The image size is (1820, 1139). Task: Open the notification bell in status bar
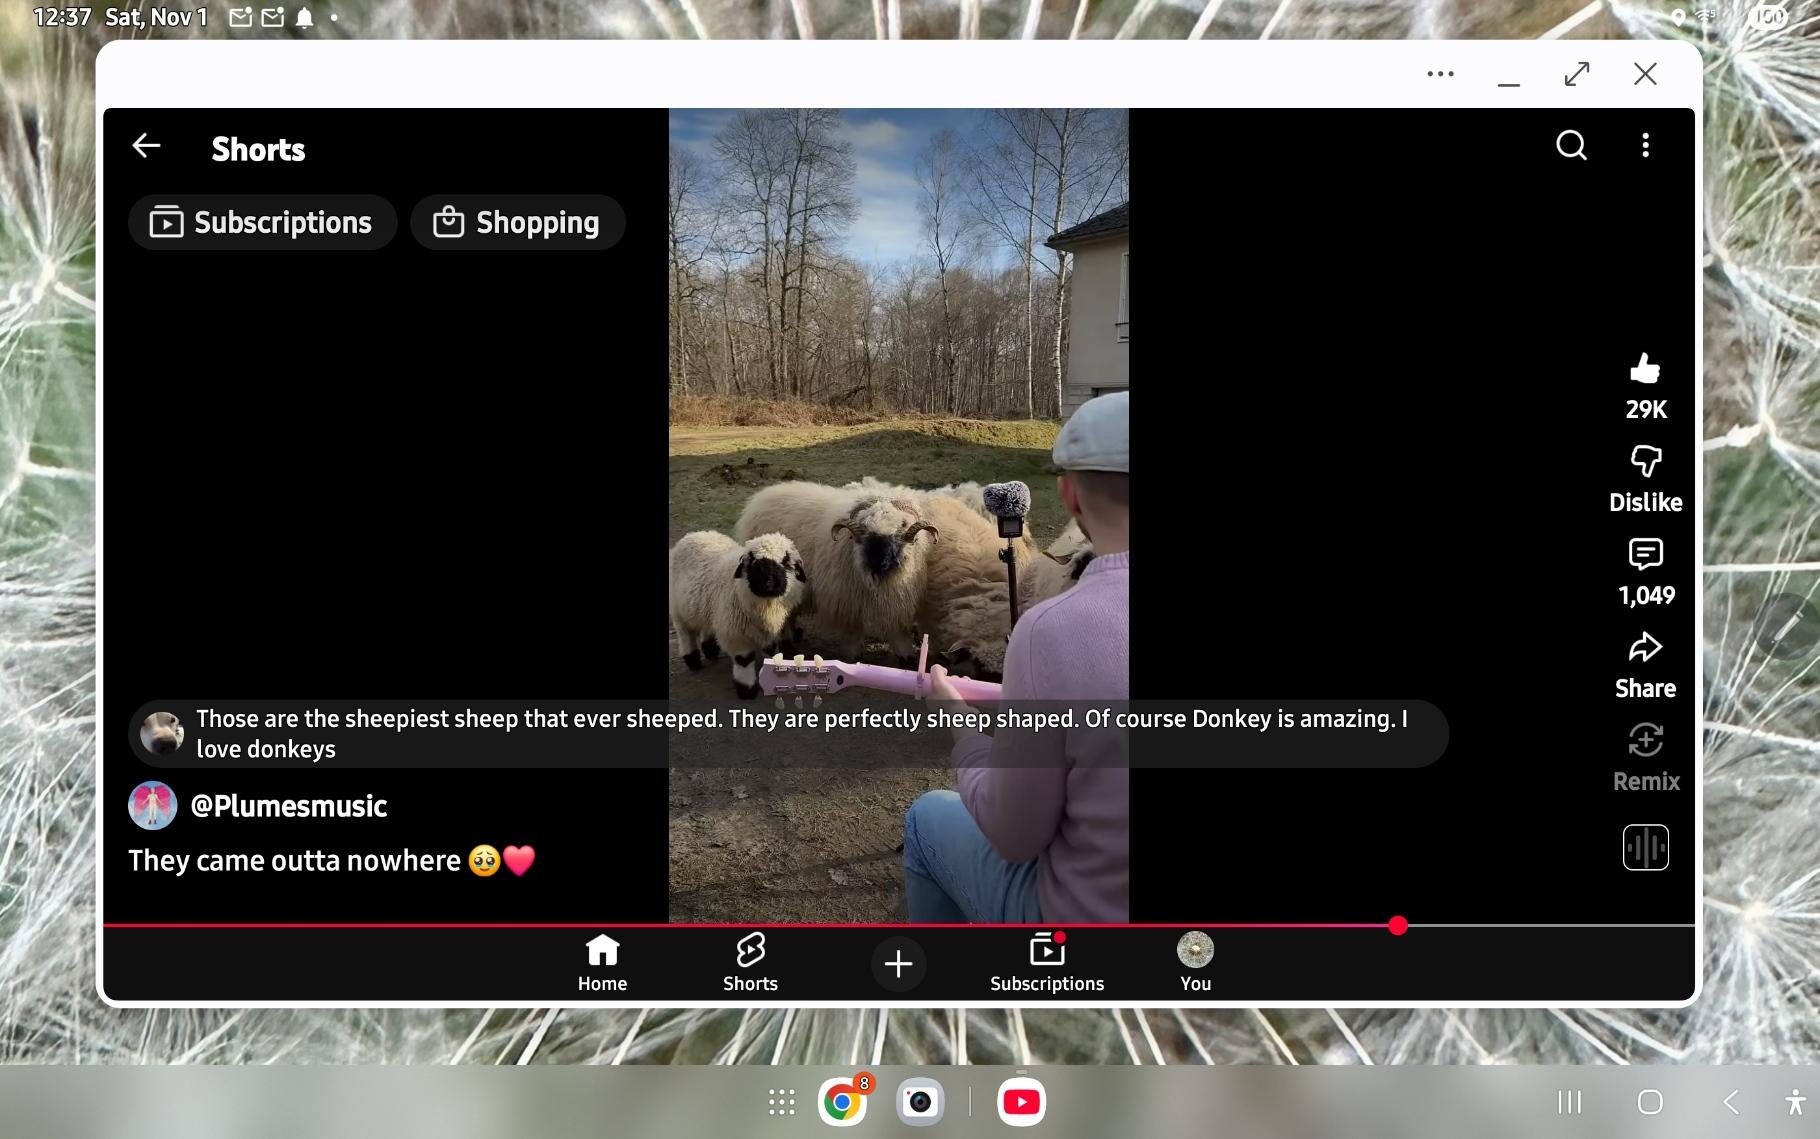[305, 17]
